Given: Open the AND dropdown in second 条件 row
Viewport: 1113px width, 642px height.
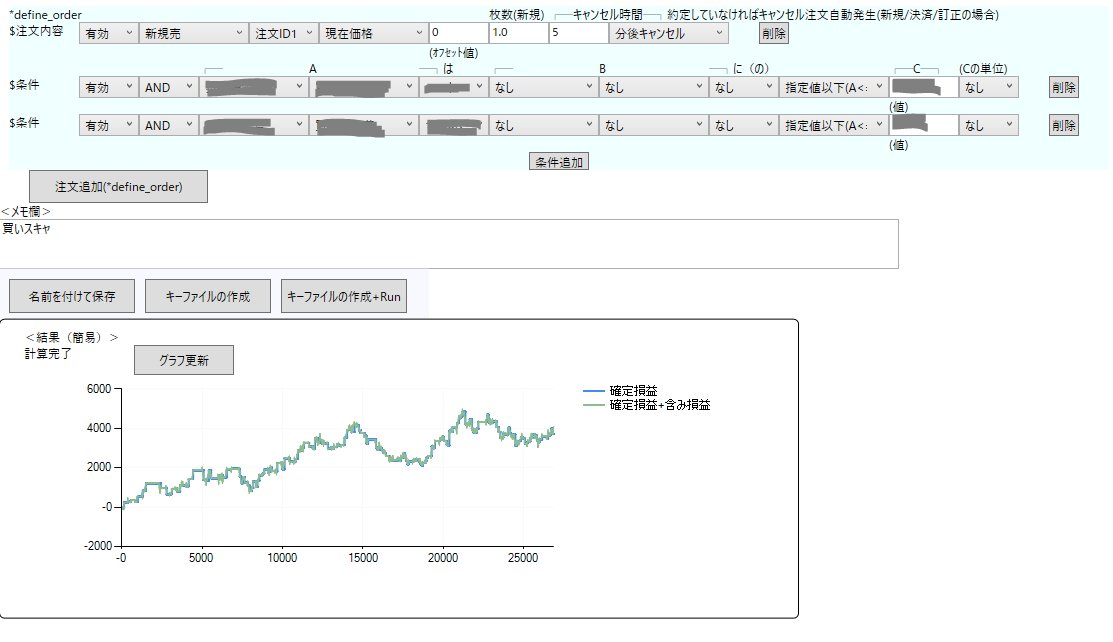Looking at the screenshot, I should (x=168, y=125).
